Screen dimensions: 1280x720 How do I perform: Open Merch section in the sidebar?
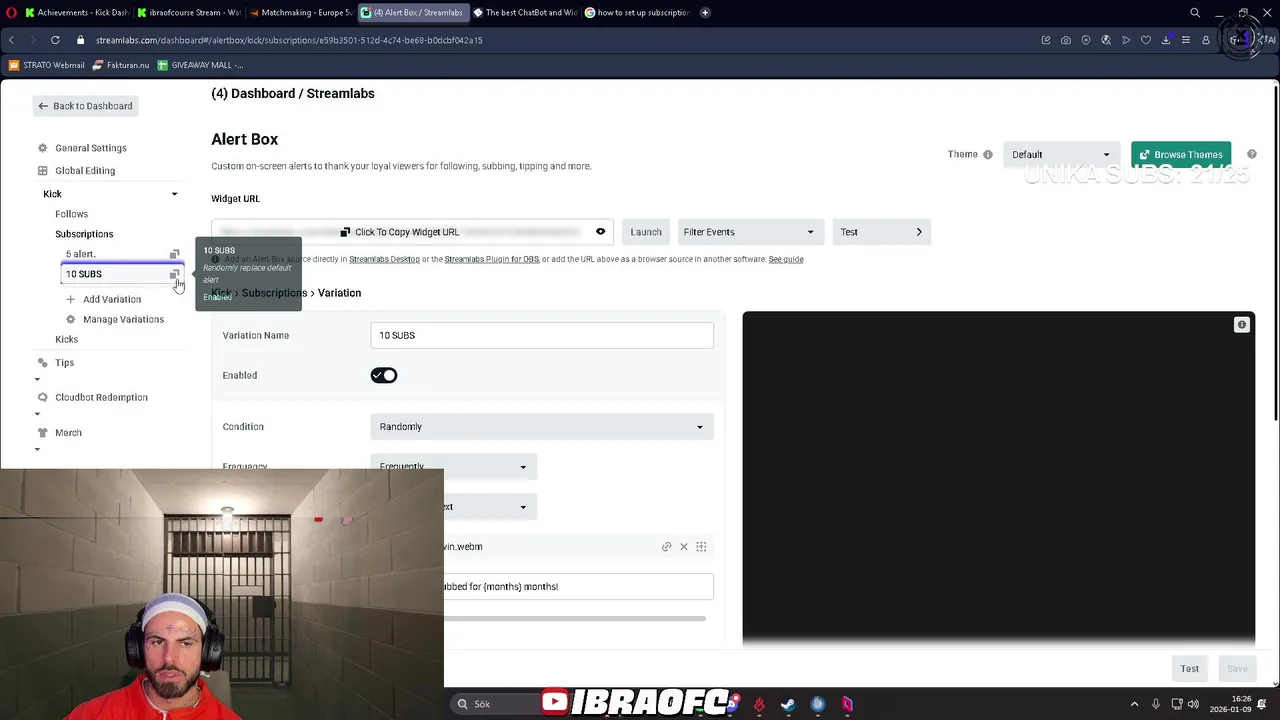[x=68, y=433]
